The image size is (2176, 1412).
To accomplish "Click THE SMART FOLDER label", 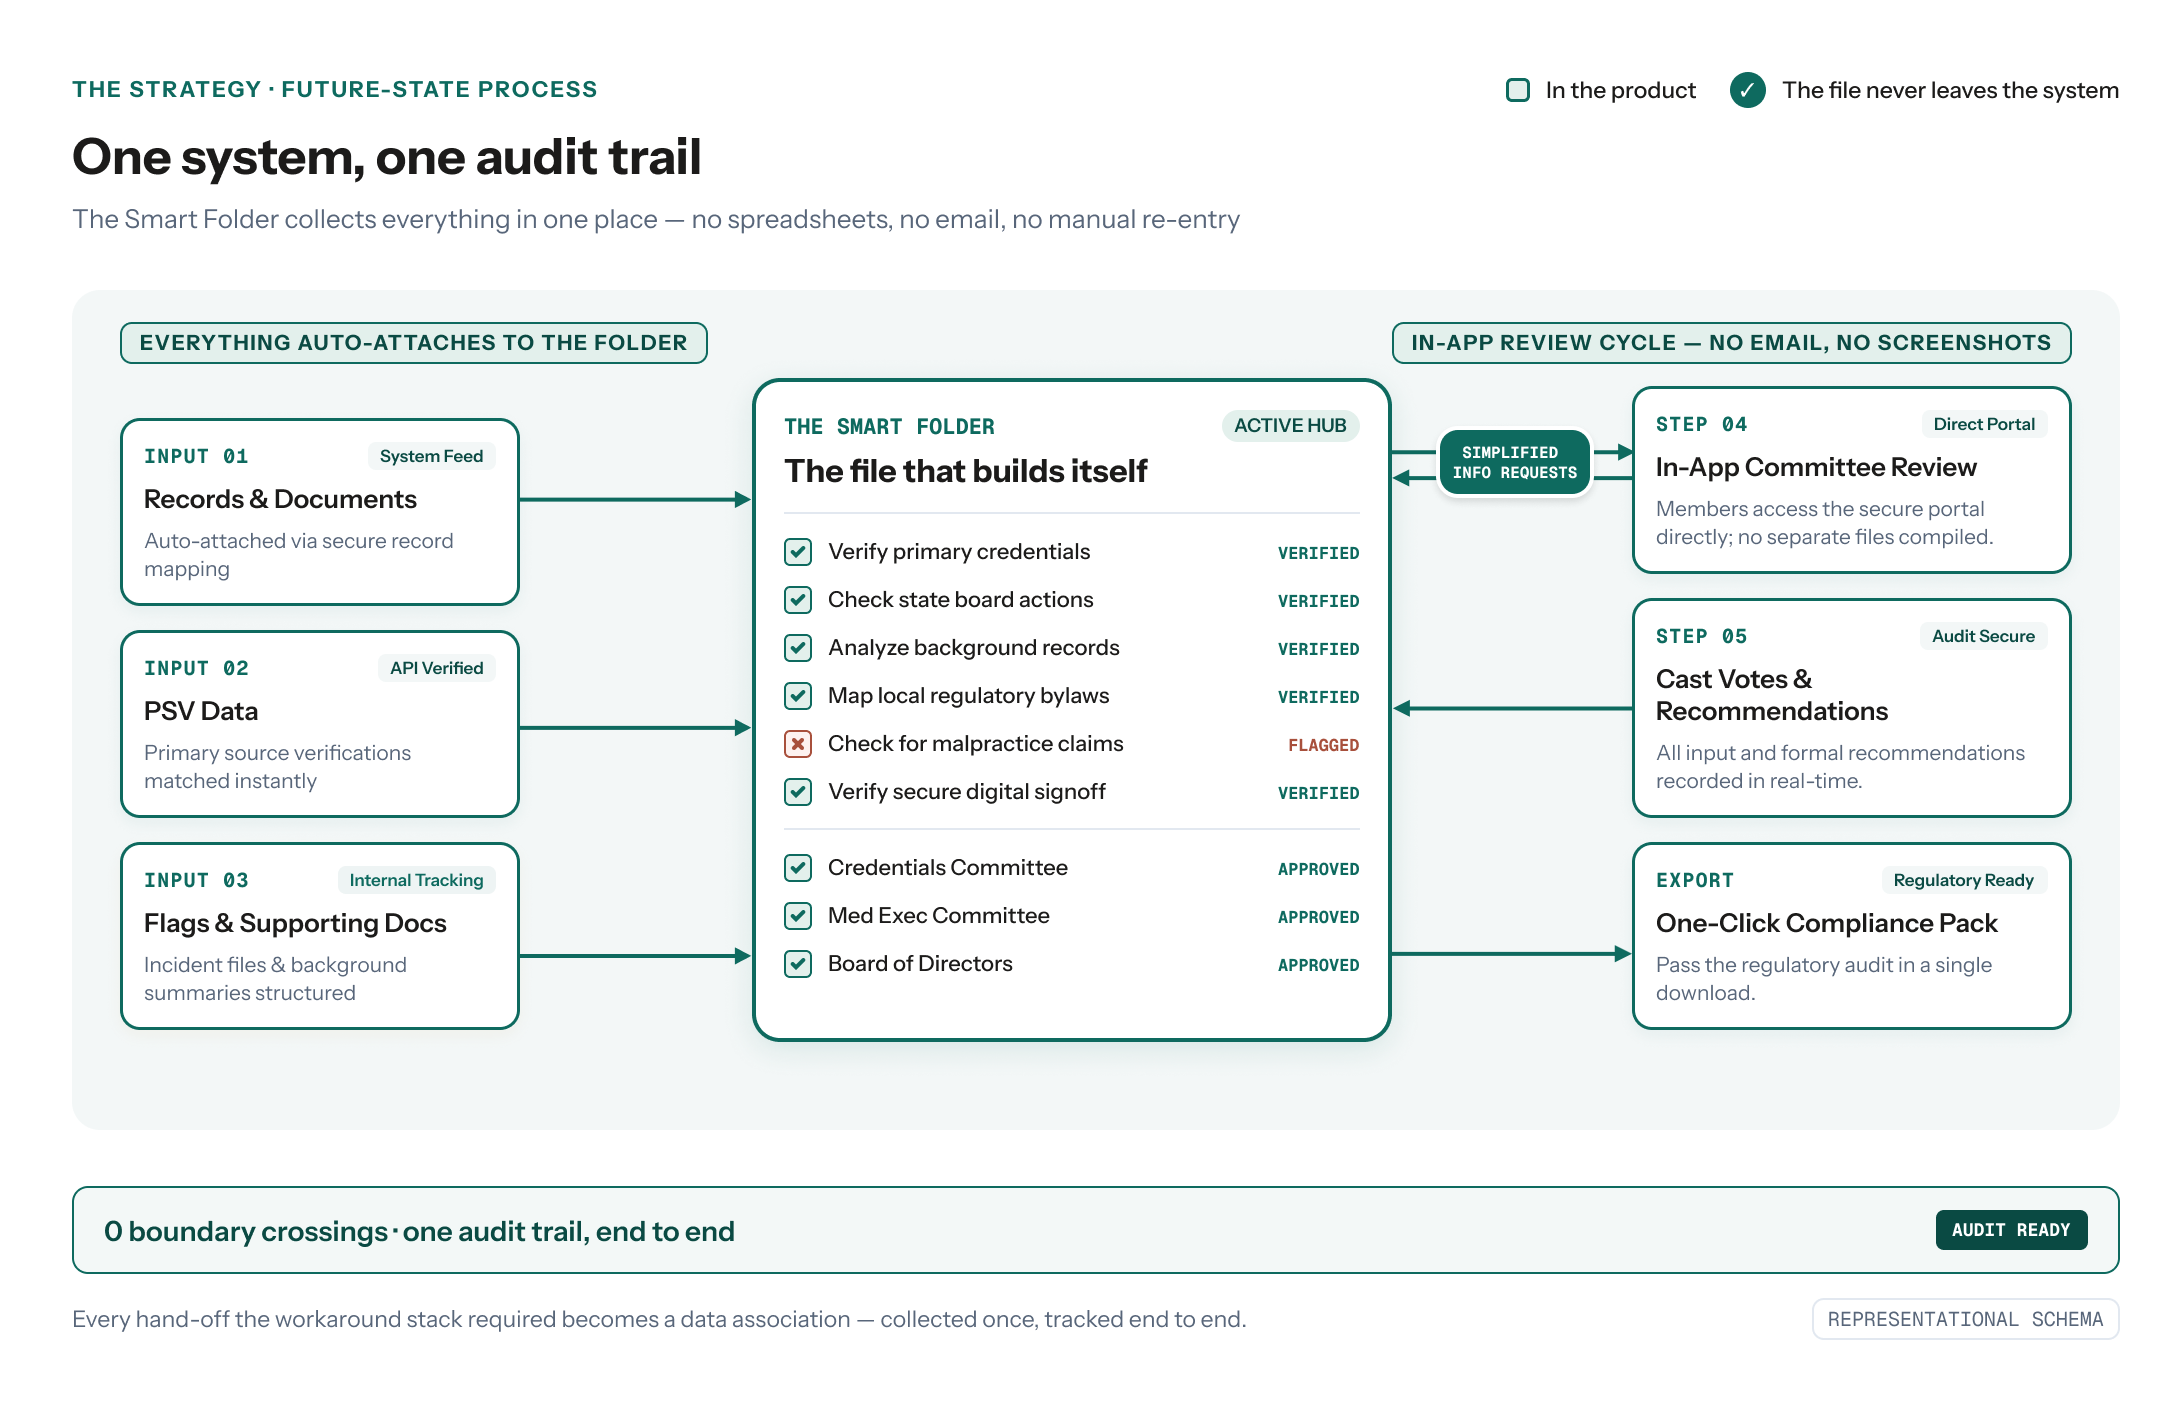I will (x=889, y=427).
